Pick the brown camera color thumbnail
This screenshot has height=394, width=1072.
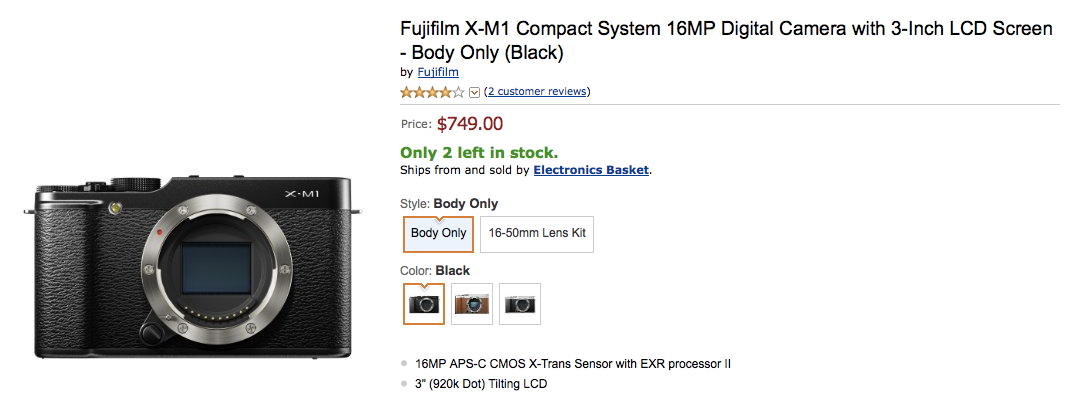[x=472, y=304]
